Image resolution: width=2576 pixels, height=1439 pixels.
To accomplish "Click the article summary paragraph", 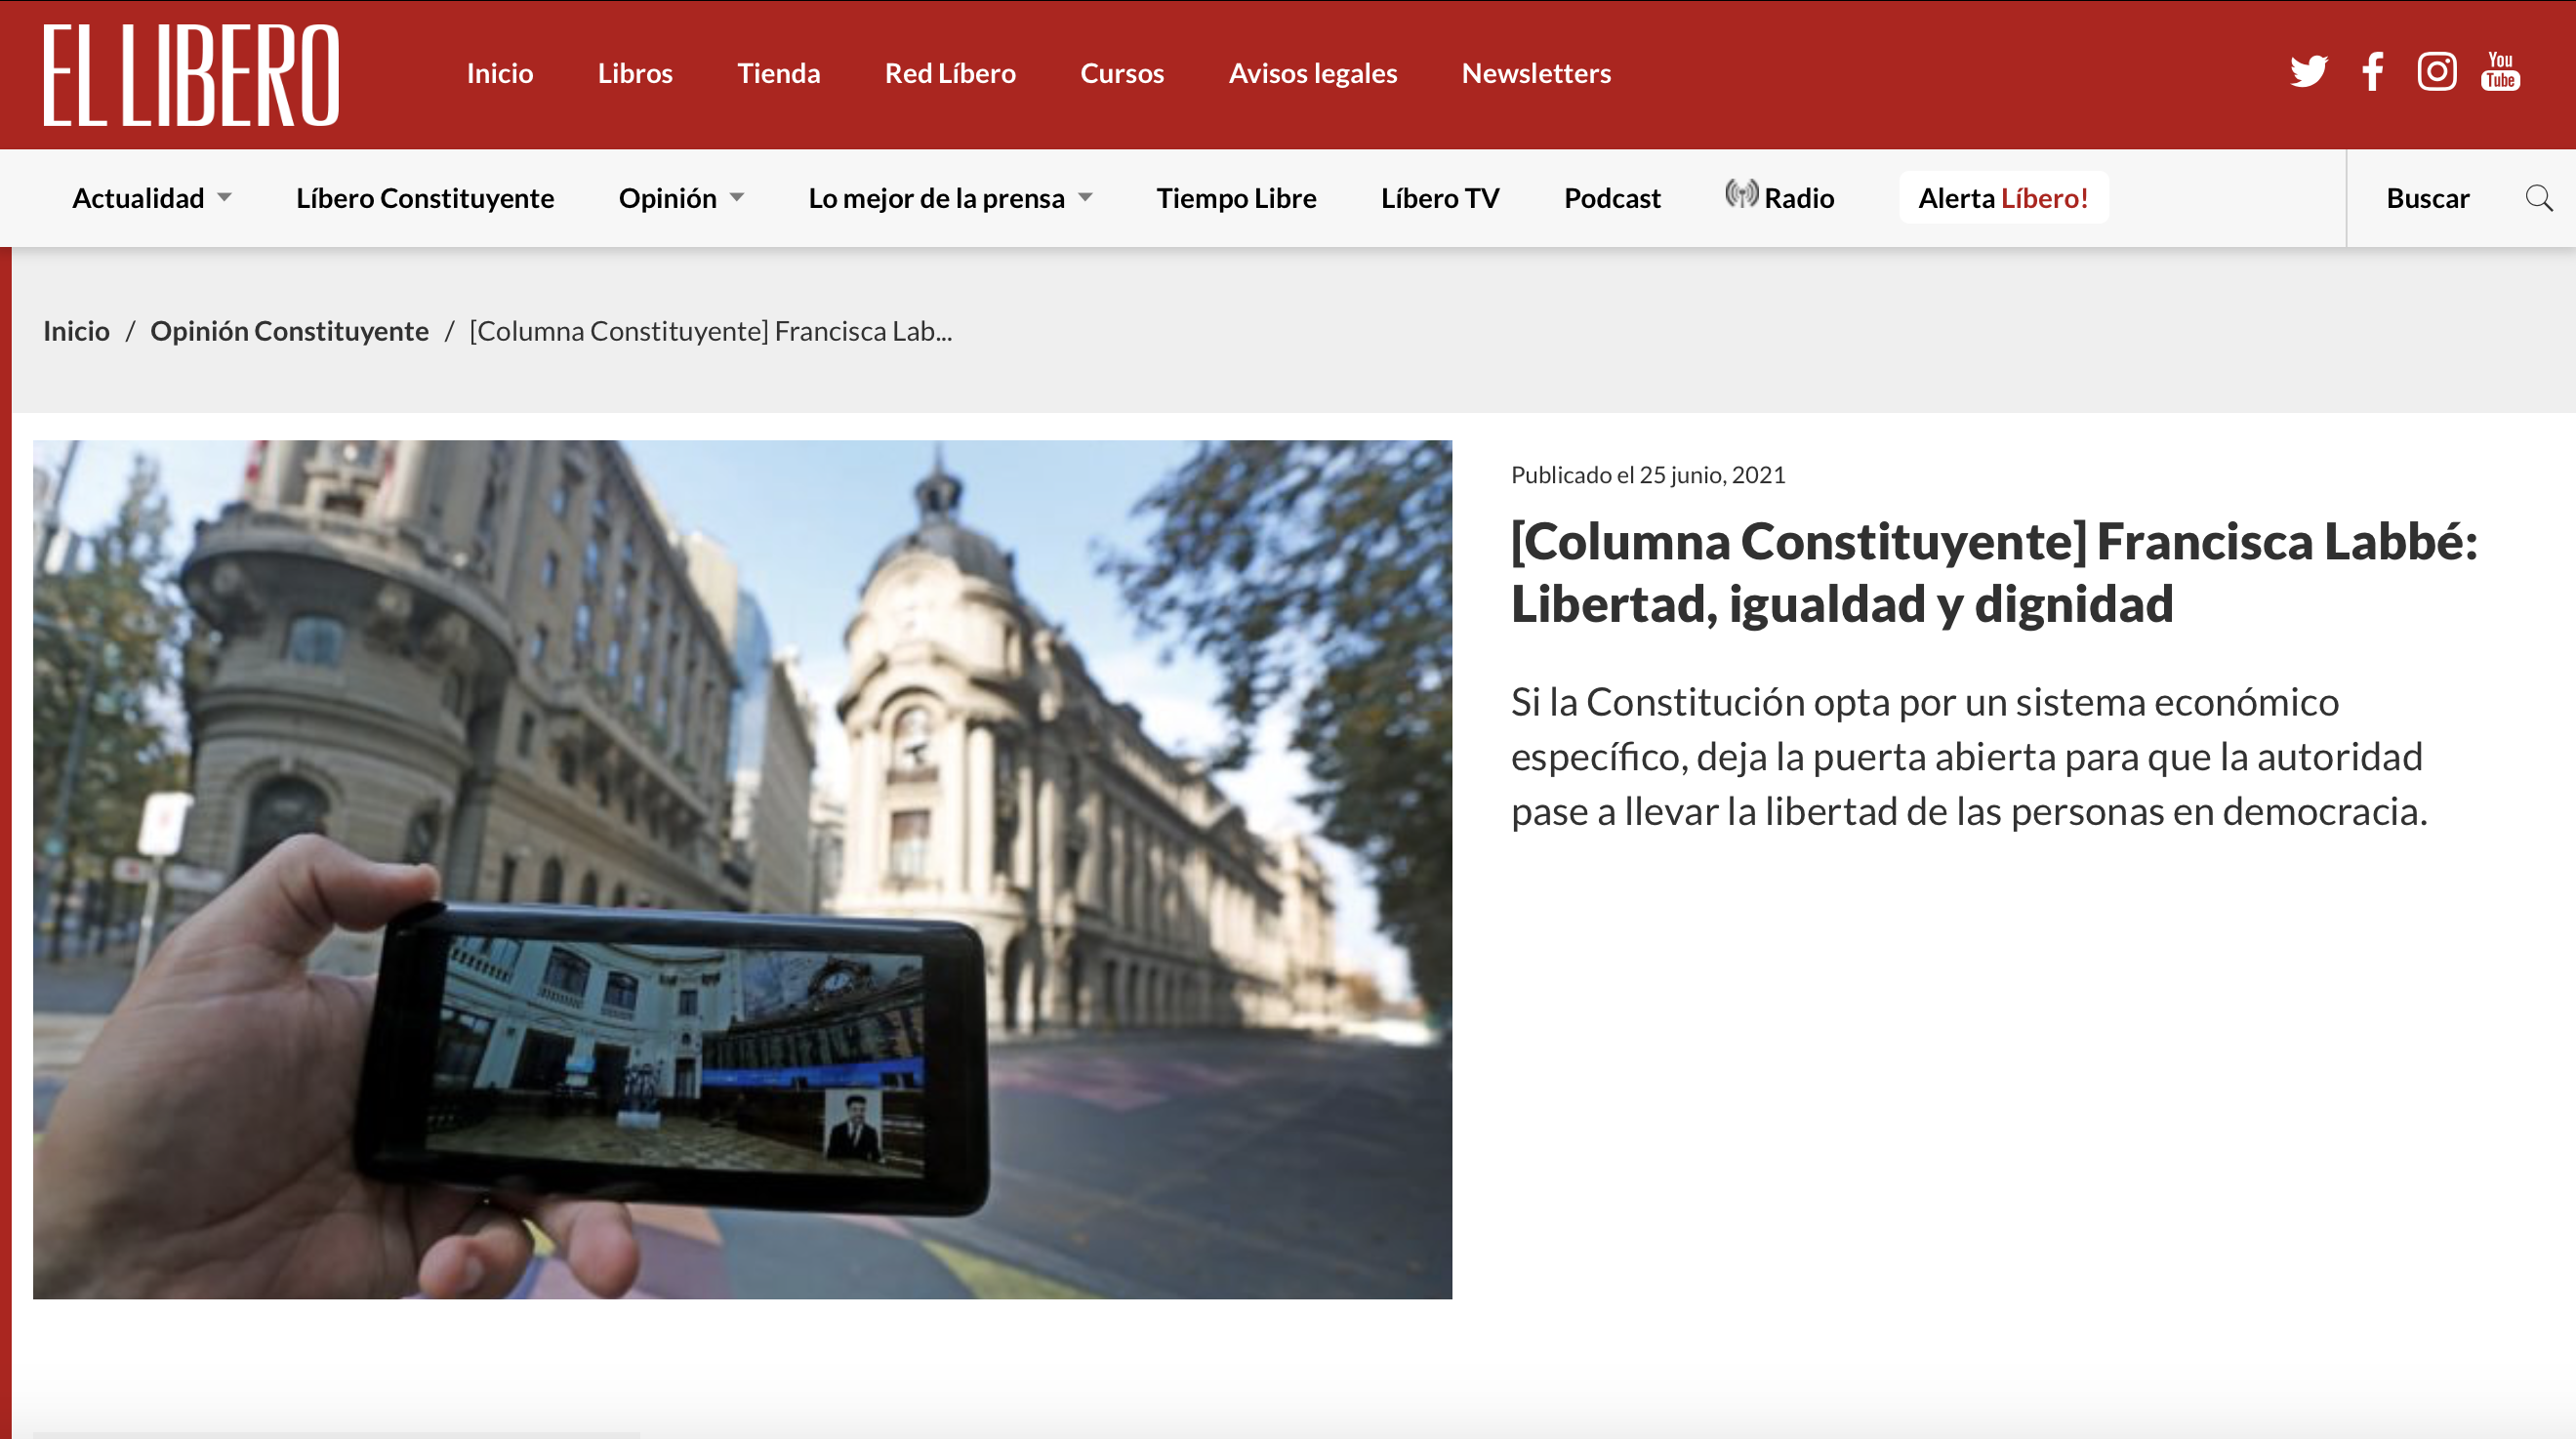I will pos(1969,757).
